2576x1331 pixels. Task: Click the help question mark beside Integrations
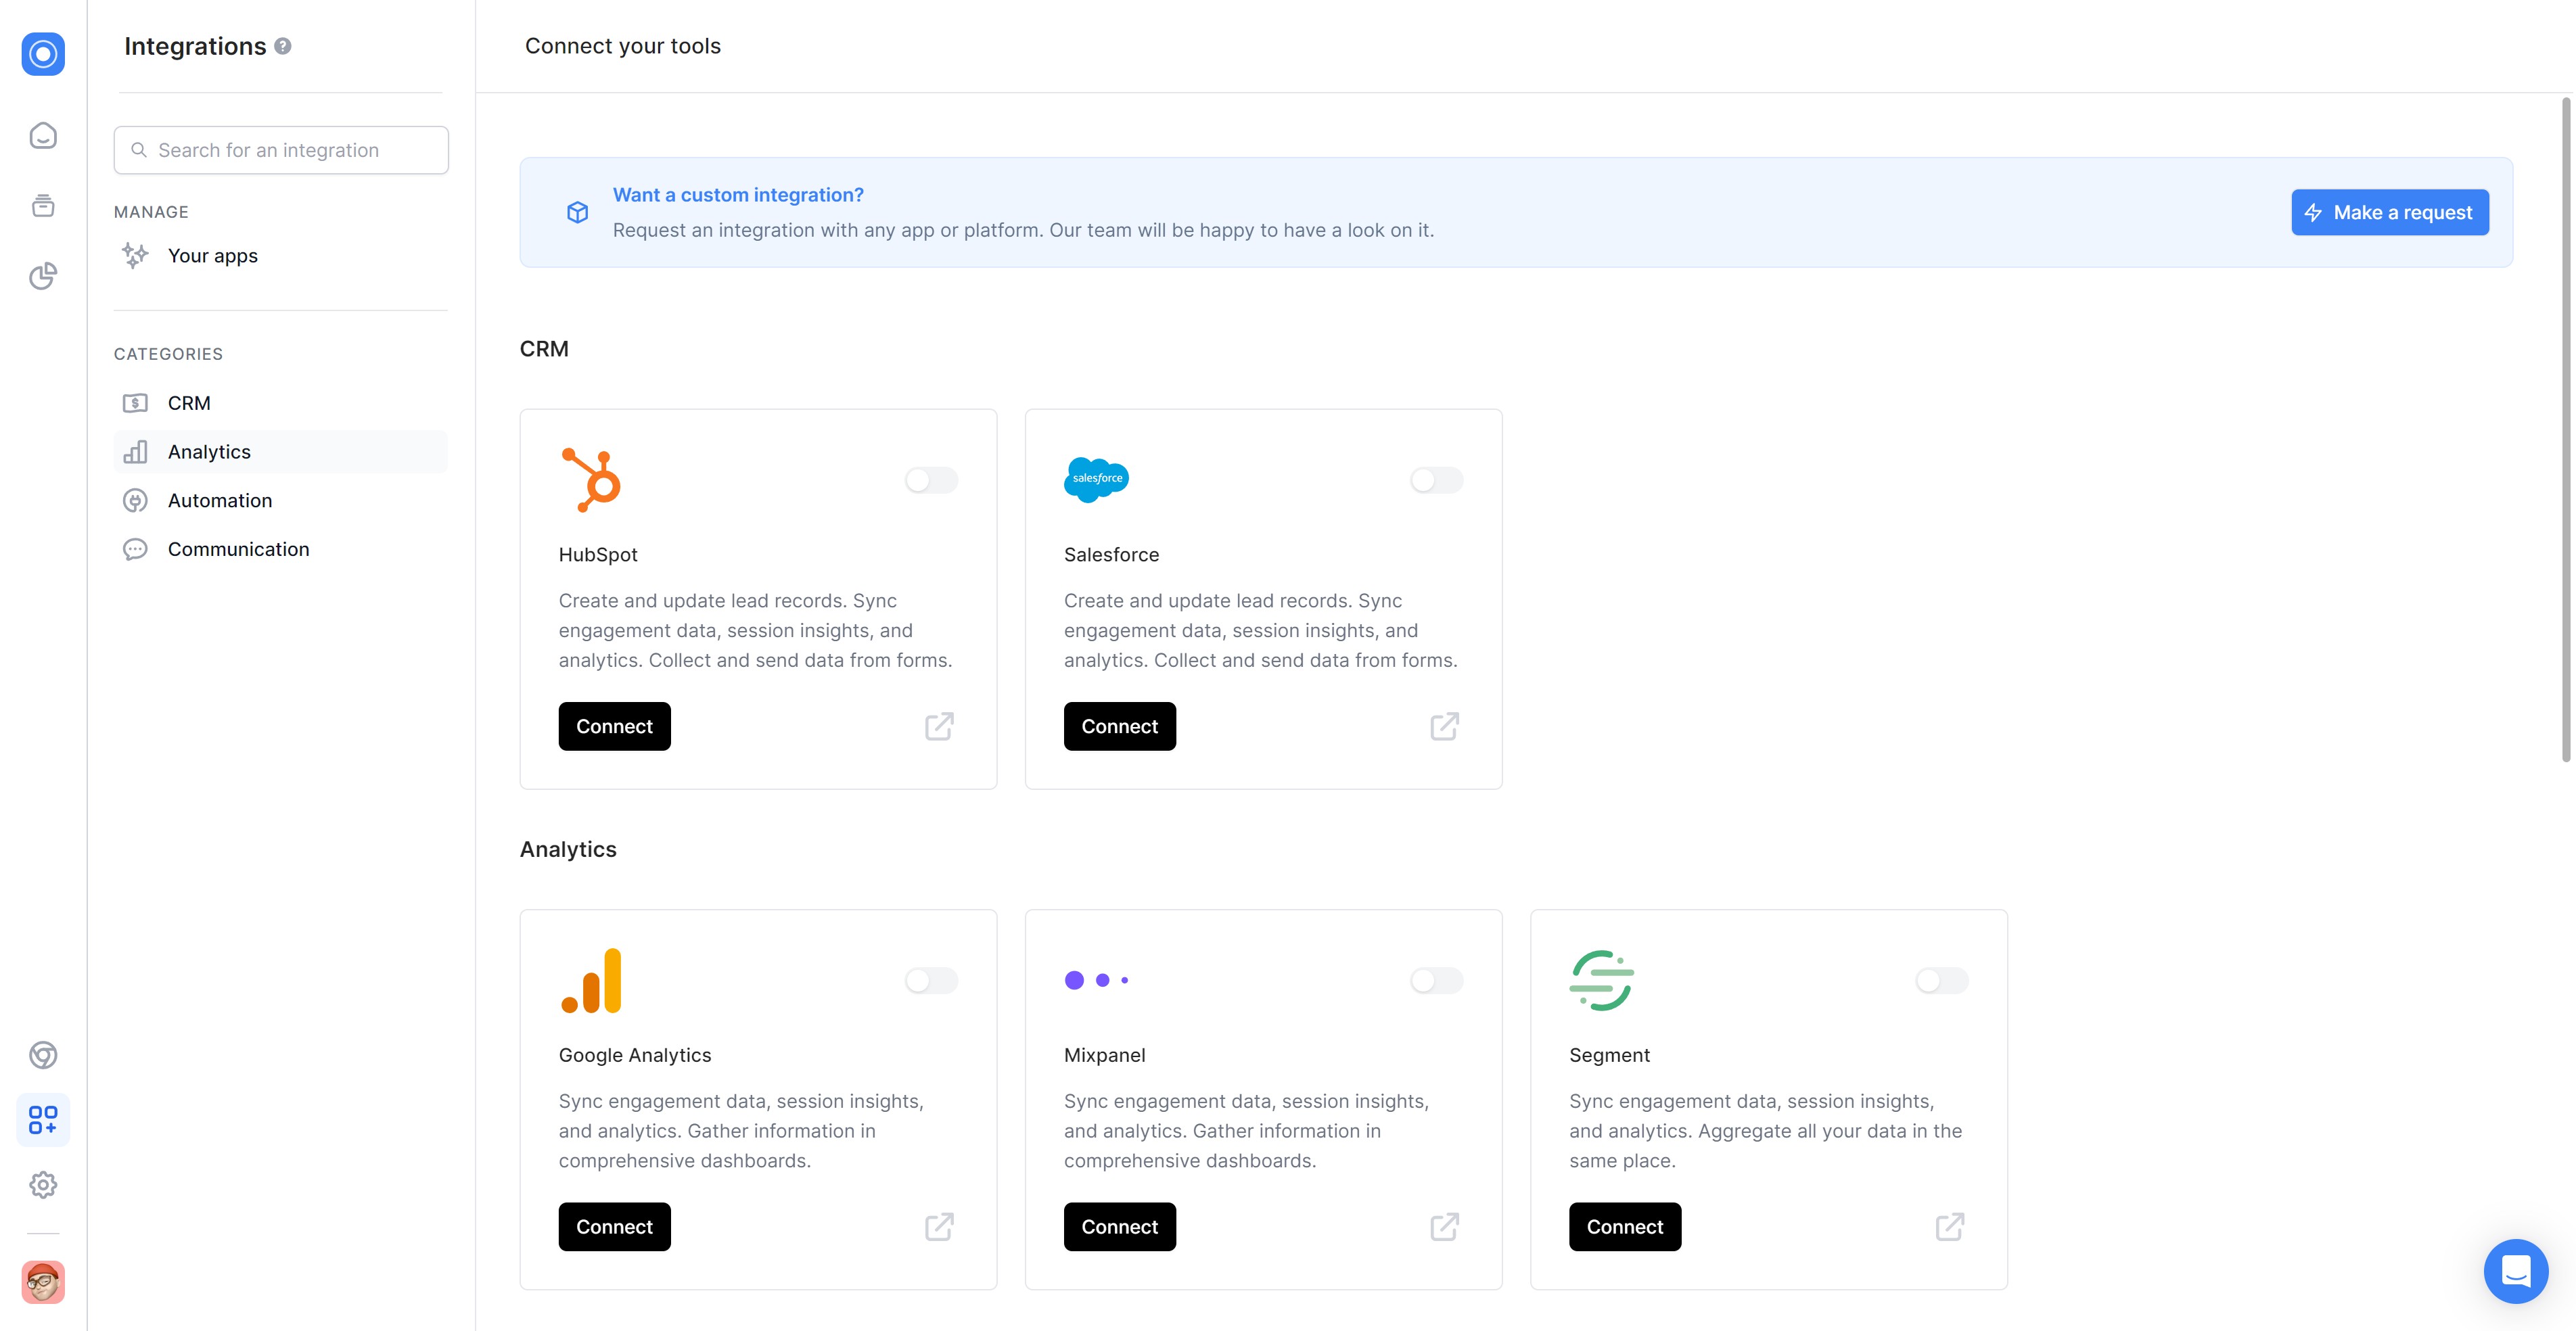tap(283, 46)
